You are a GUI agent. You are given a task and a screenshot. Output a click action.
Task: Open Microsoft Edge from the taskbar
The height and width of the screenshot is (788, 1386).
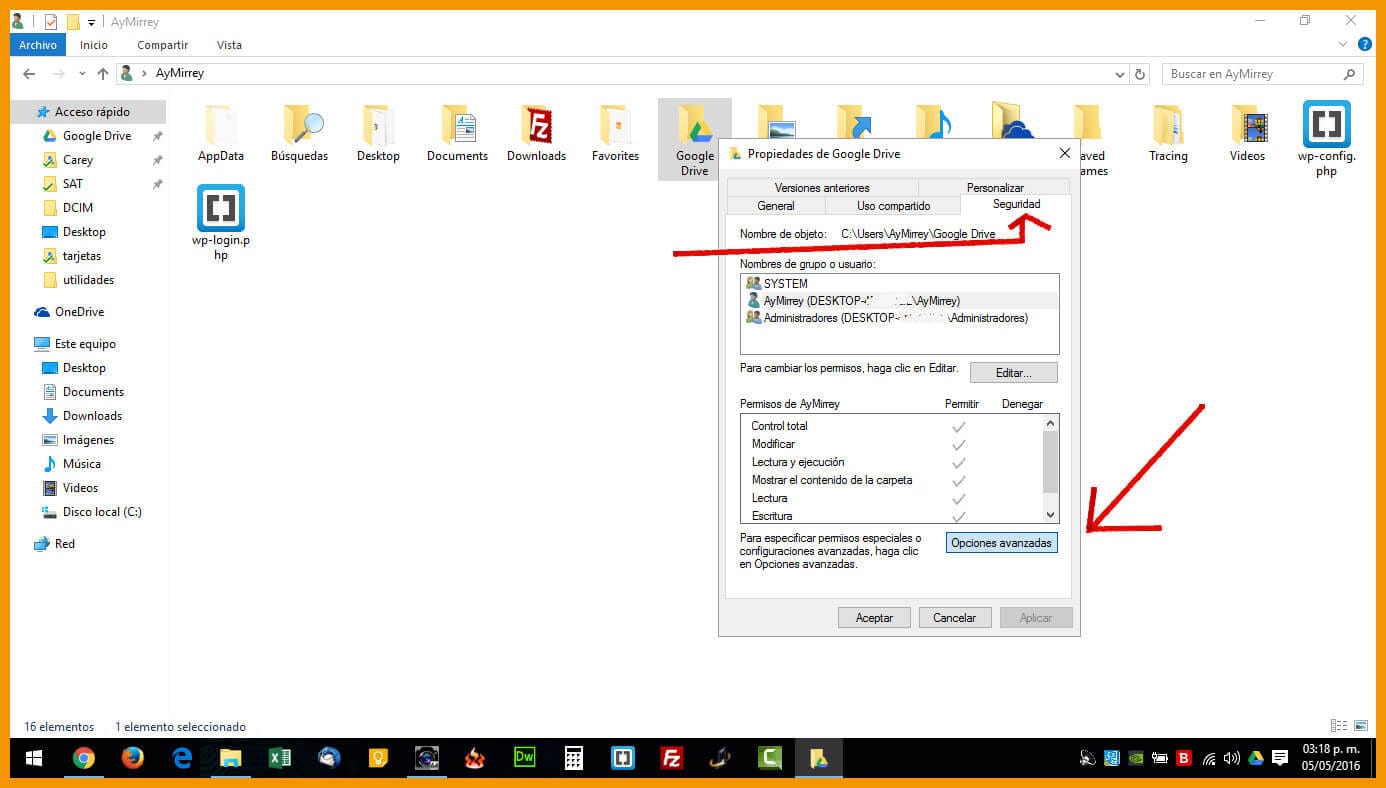pyautogui.click(x=182, y=758)
